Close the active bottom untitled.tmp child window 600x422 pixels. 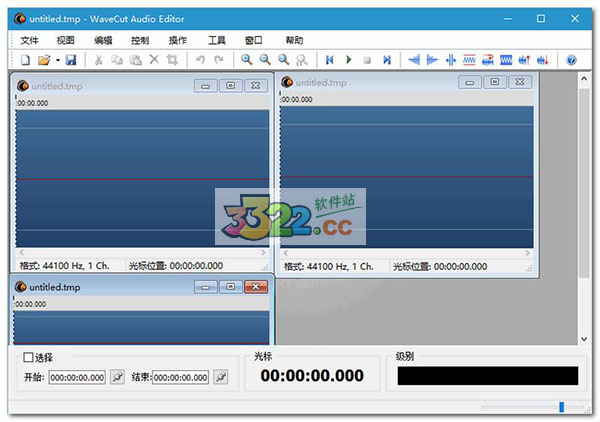[256, 287]
